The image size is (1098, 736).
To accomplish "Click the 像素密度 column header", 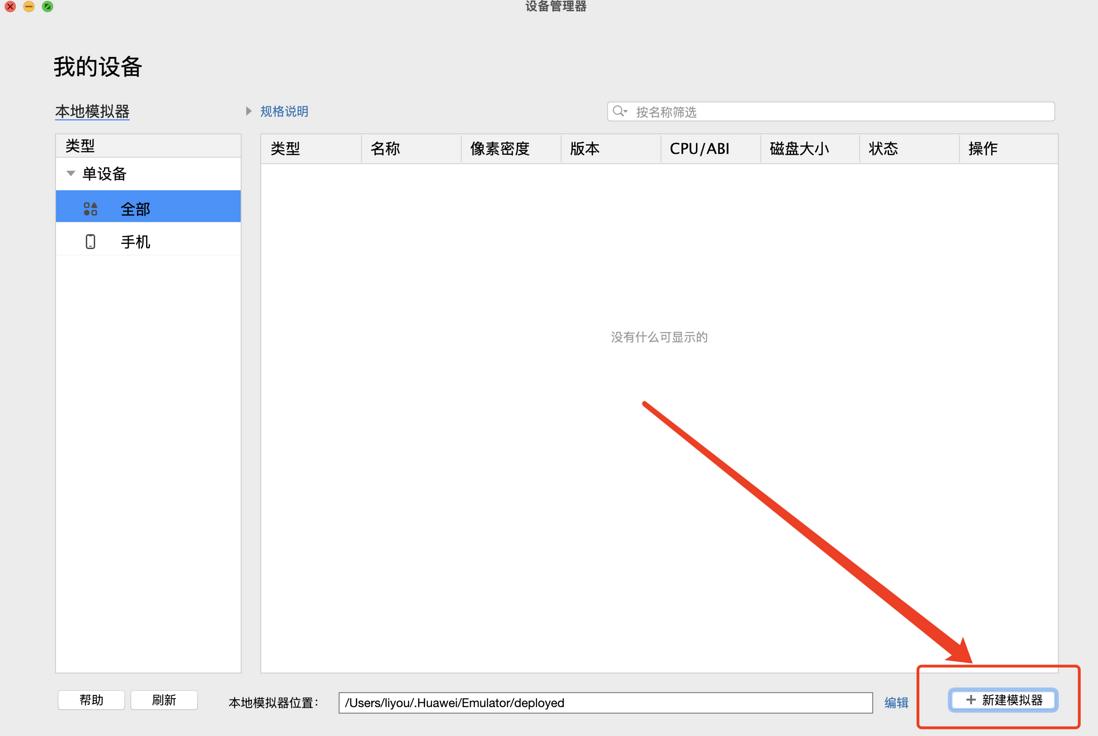I will 511,148.
